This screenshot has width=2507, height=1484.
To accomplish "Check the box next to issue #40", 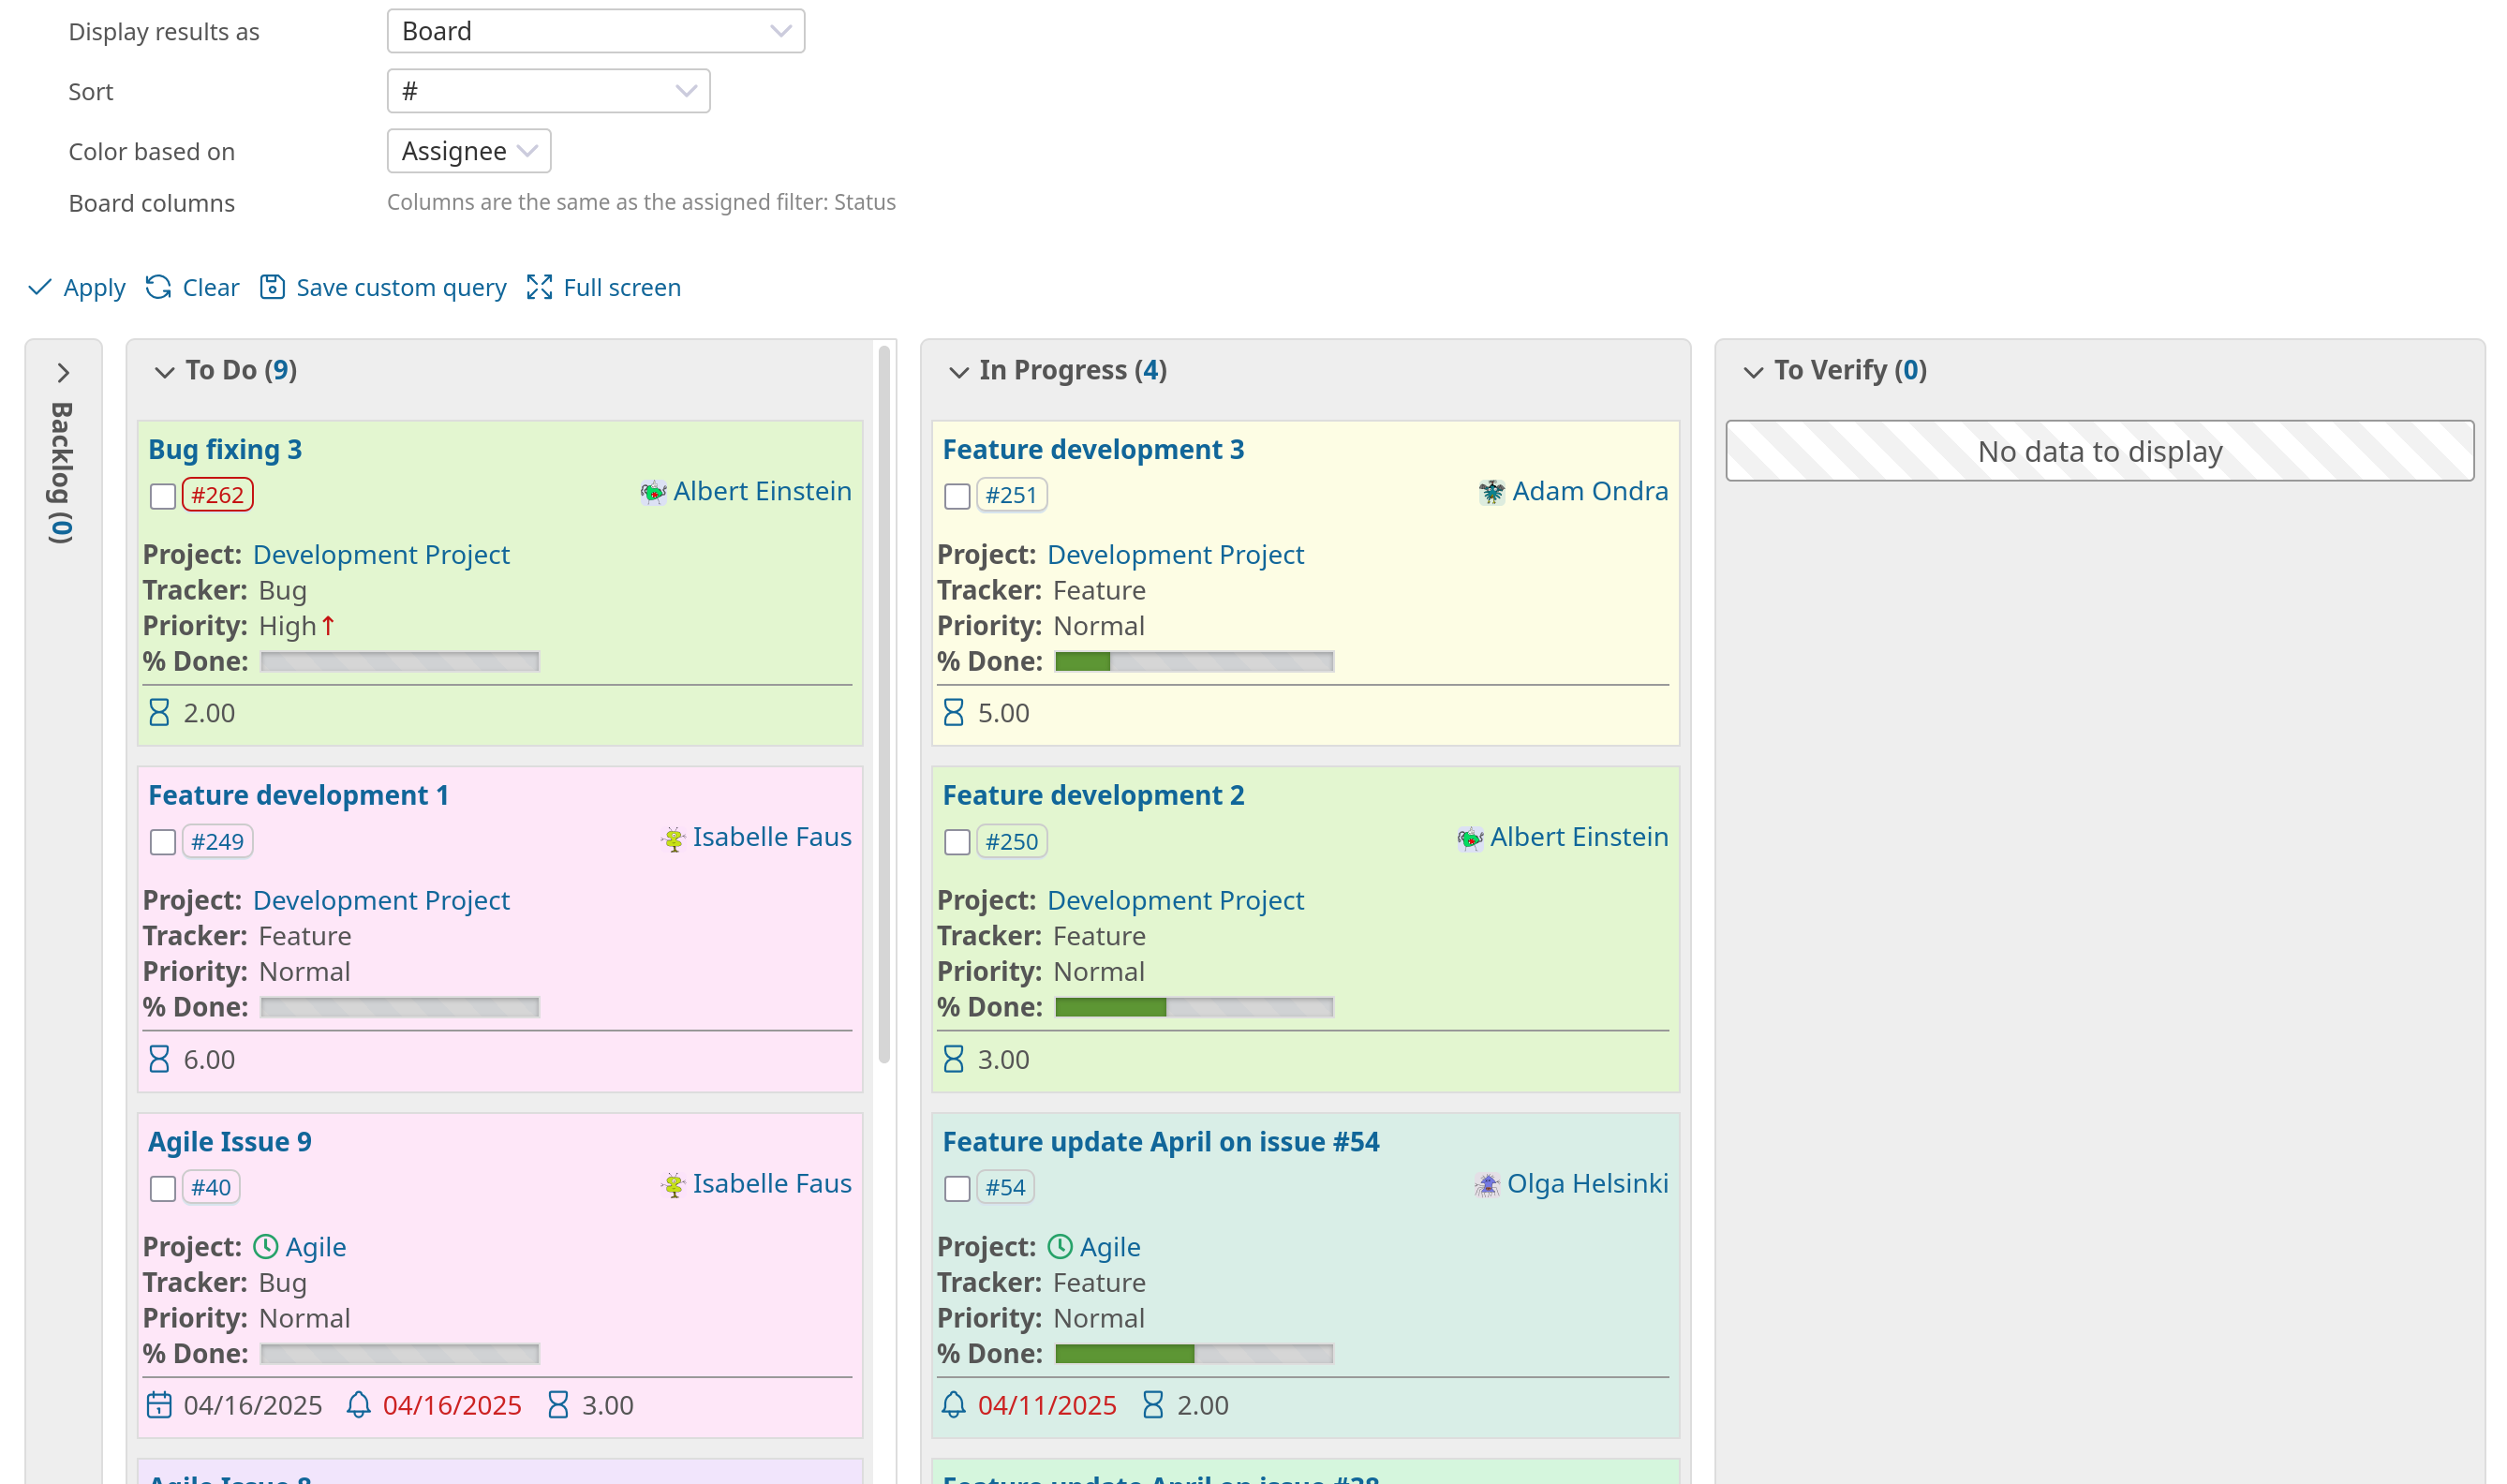I will tap(163, 1188).
